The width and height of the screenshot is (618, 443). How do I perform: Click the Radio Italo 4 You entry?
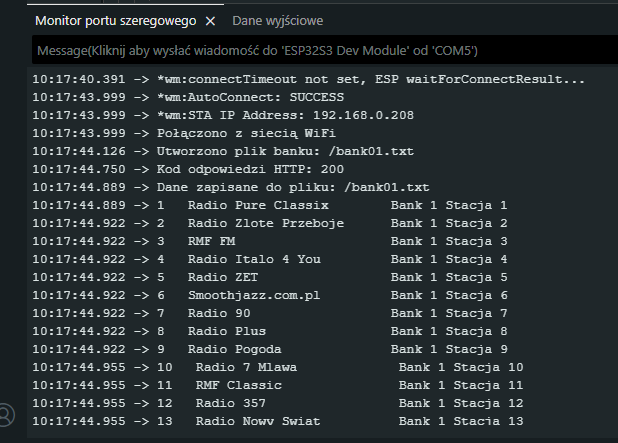point(254,259)
